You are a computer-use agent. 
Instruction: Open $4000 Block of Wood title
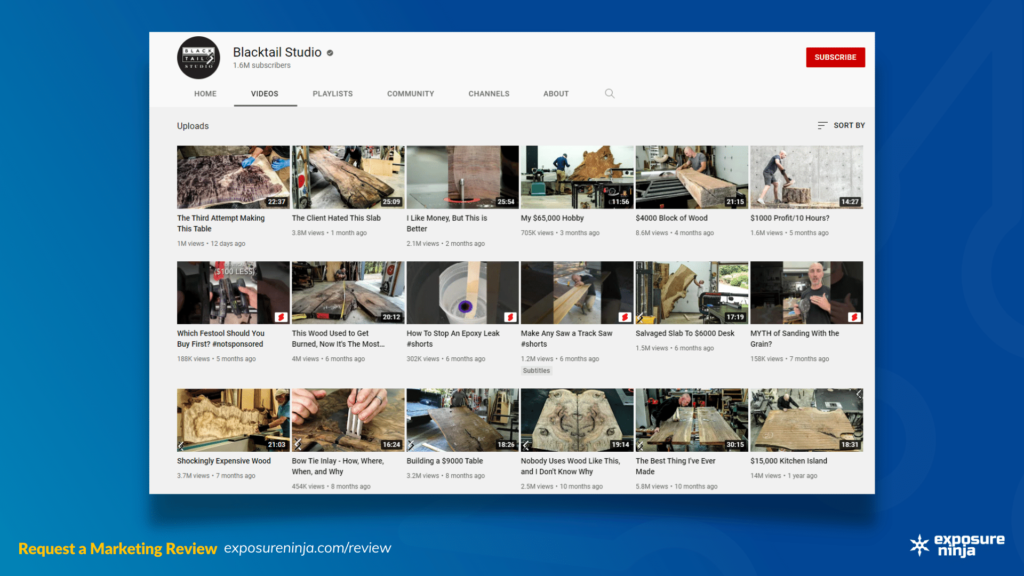click(671, 218)
